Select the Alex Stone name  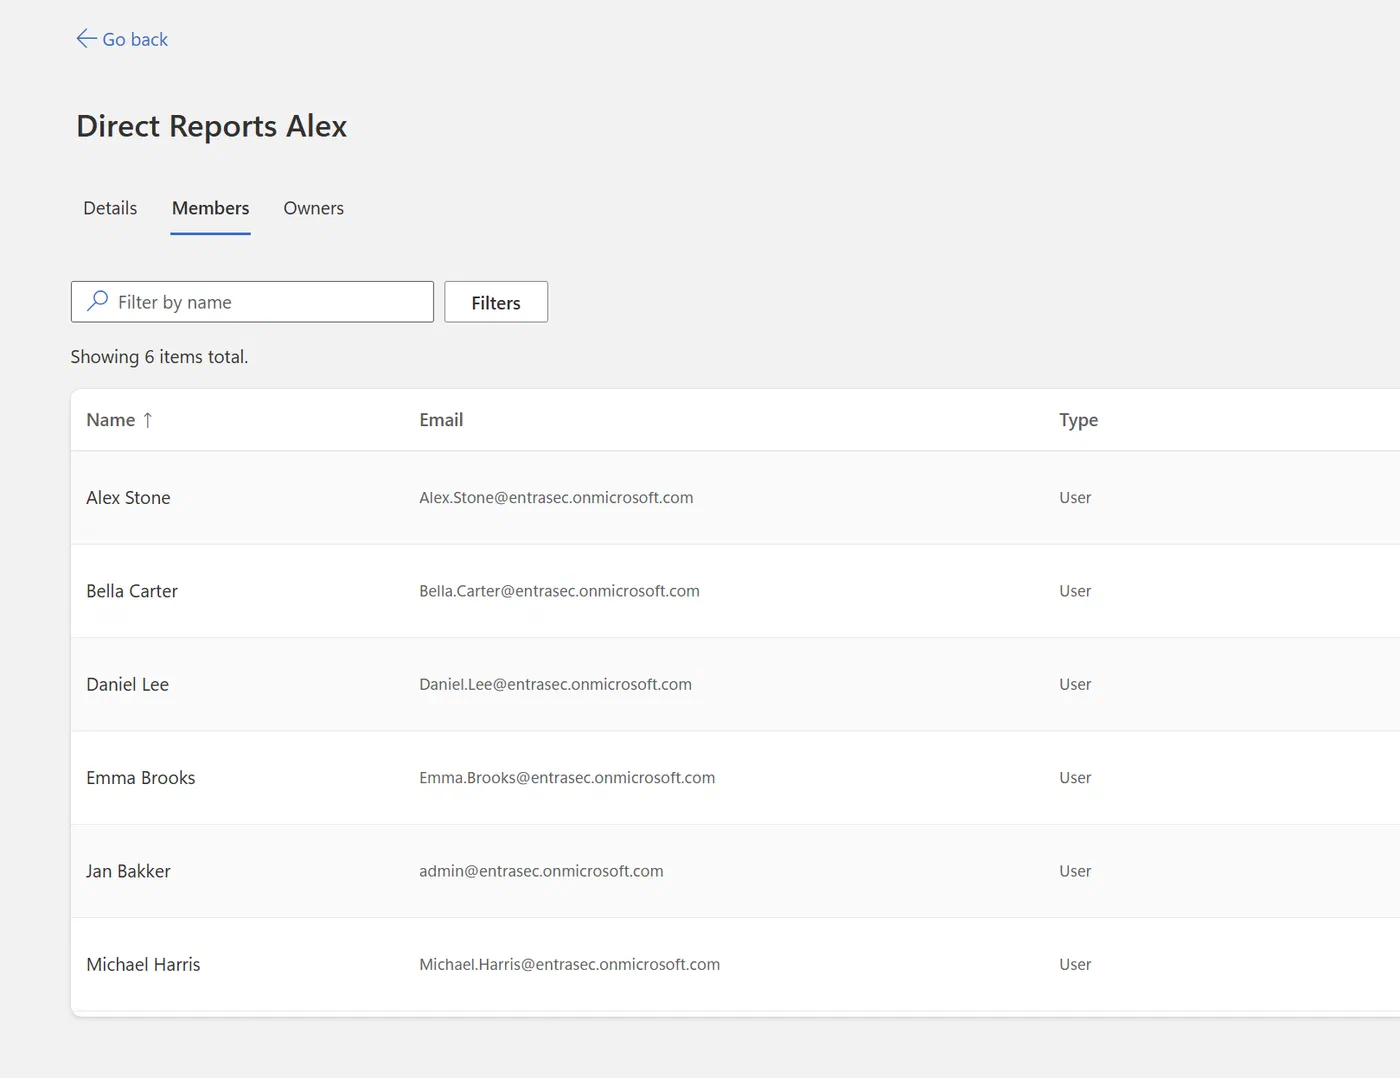click(128, 498)
